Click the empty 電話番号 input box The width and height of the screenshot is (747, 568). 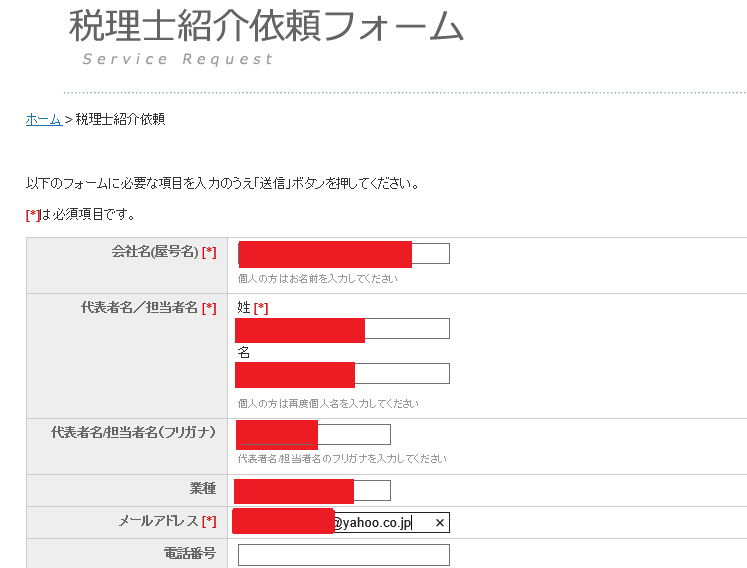(x=343, y=555)
